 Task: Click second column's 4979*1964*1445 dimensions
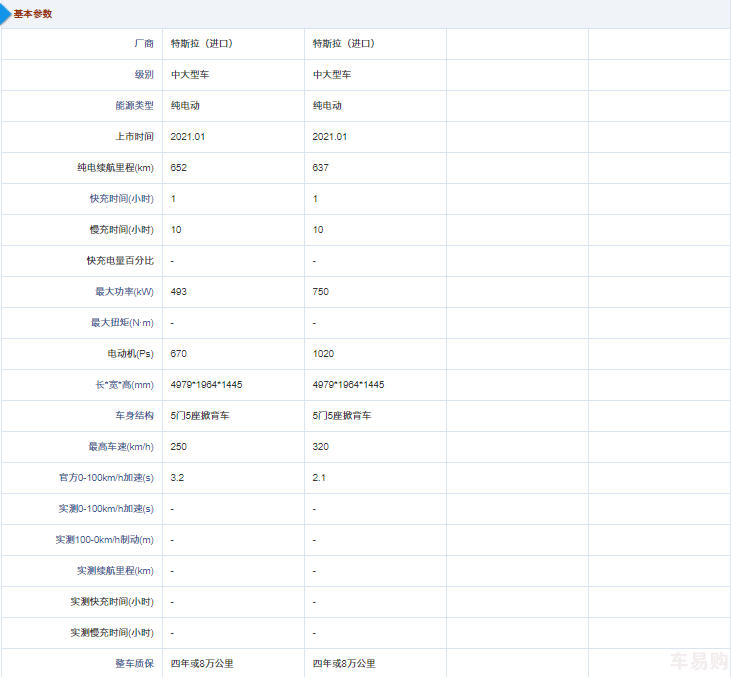click(x=348, y=385)
